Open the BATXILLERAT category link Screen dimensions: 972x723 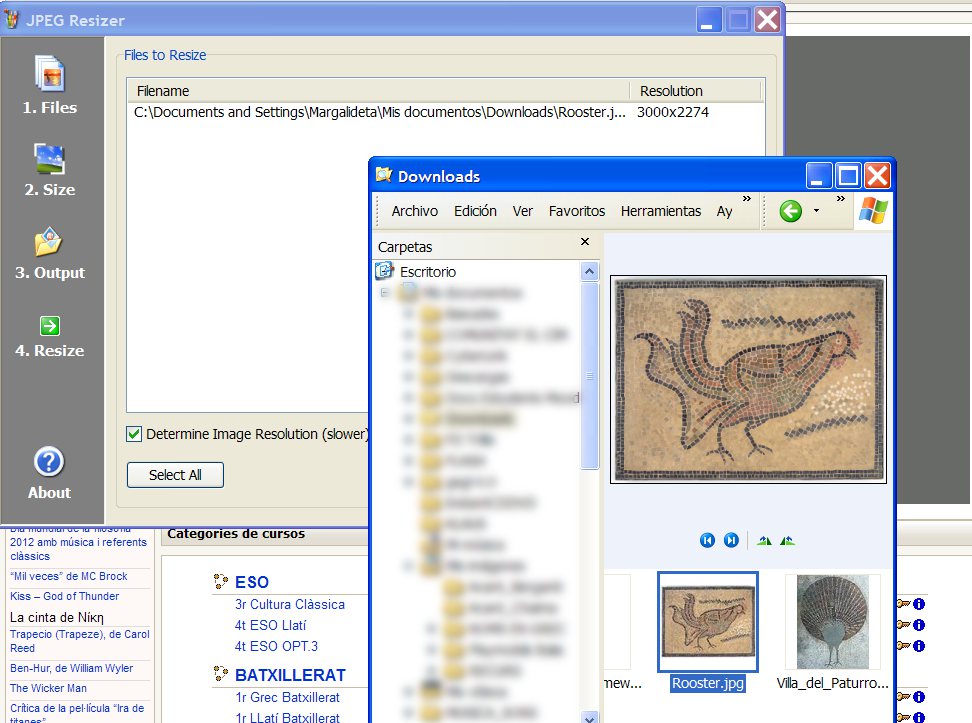290,675
